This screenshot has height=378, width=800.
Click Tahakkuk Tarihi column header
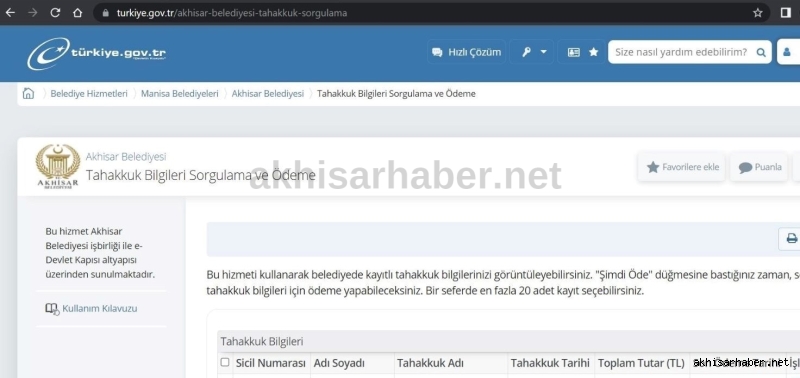point(550,363)
